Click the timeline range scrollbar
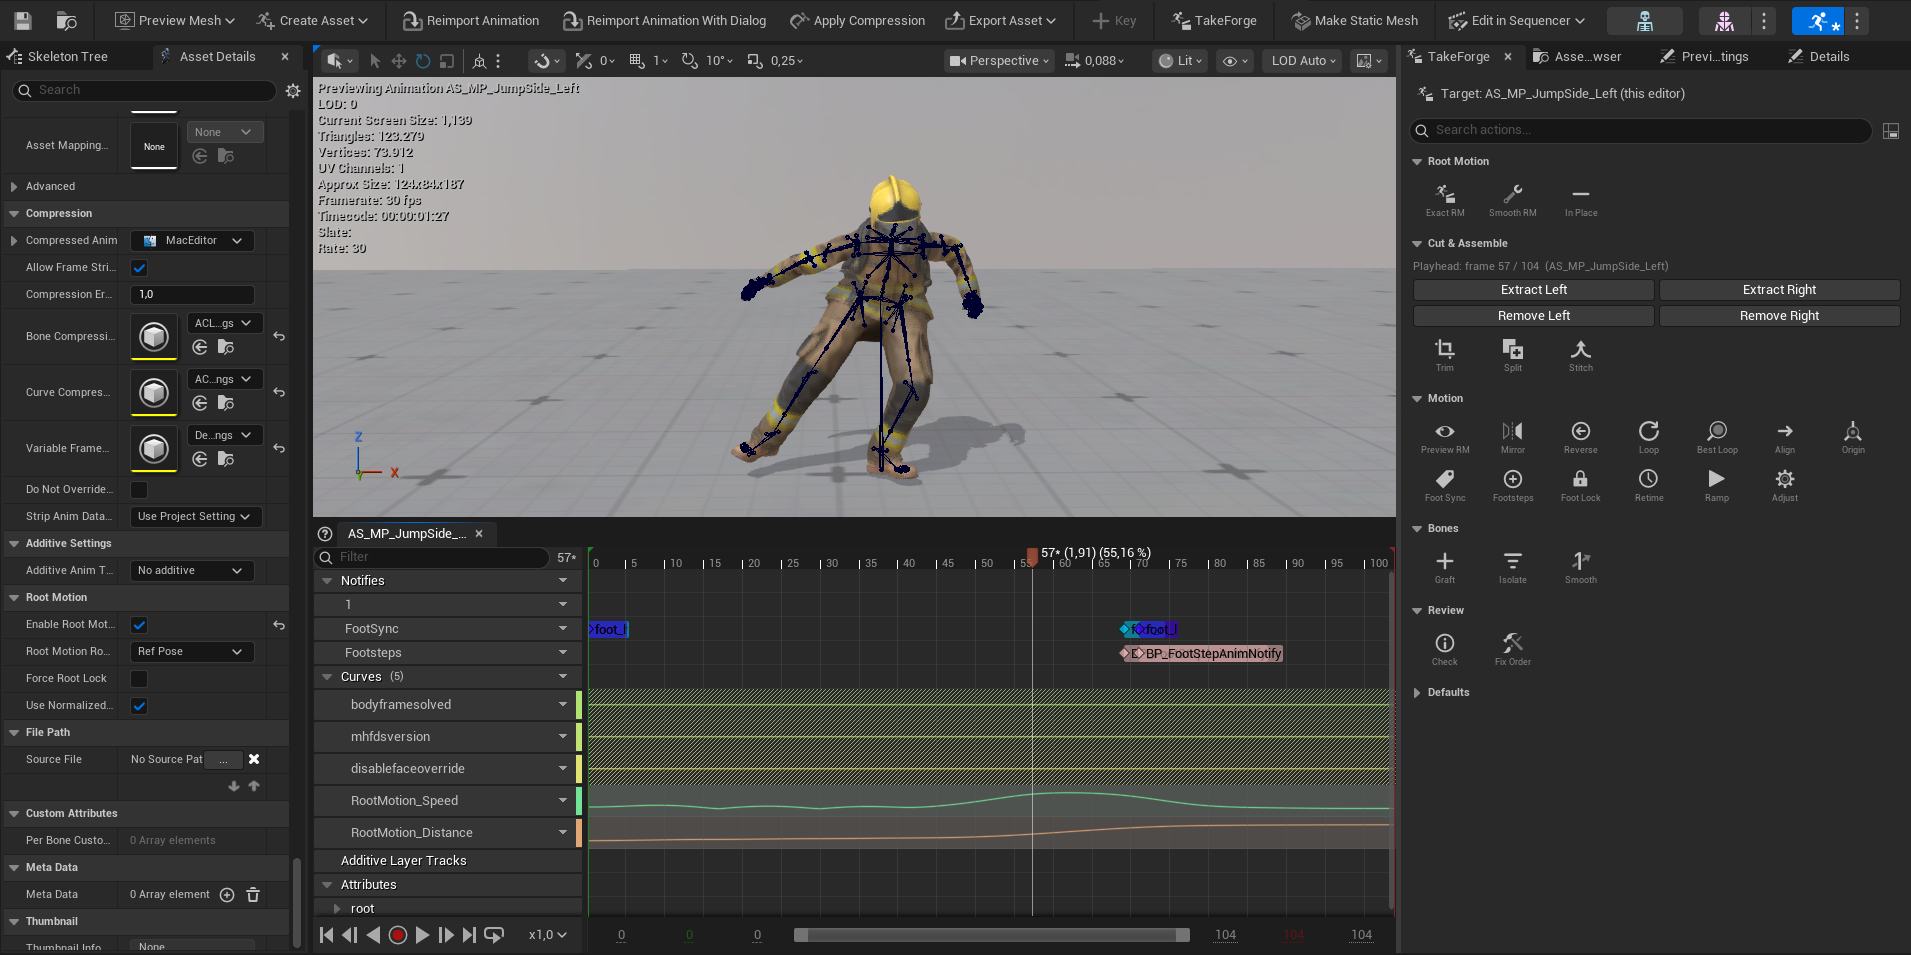The image size is (1911, 955). pyautogui.click(x=991, y=935)
